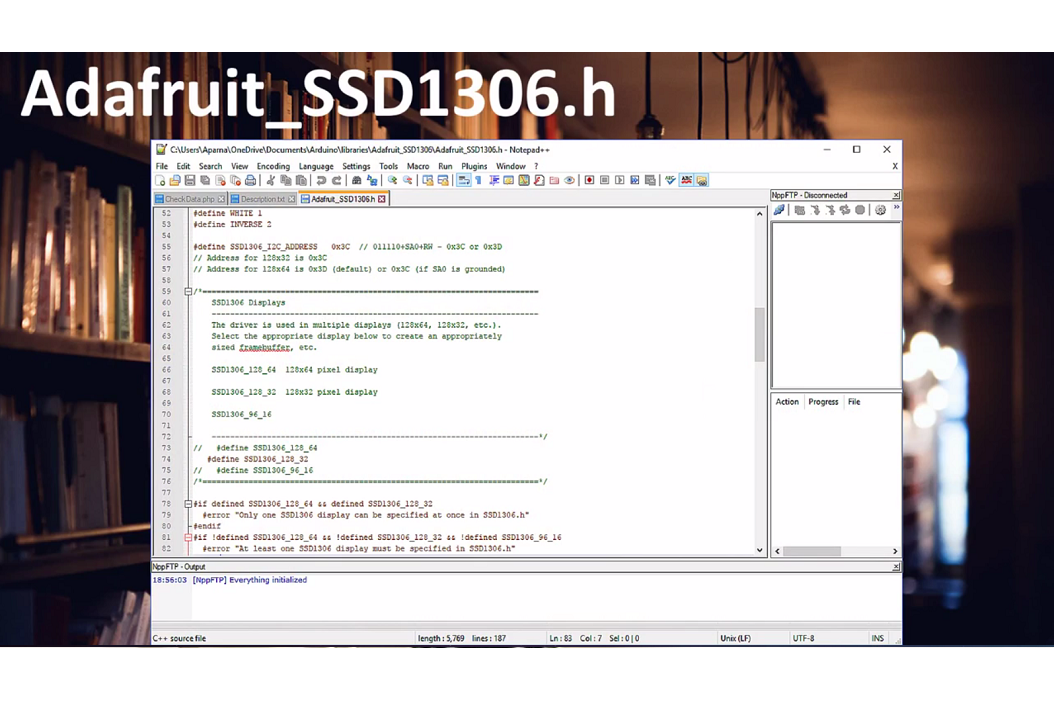1054x704 pixels.
Task: Collapse the red fold marker at line 81
Action: click(x=188, y=537)
